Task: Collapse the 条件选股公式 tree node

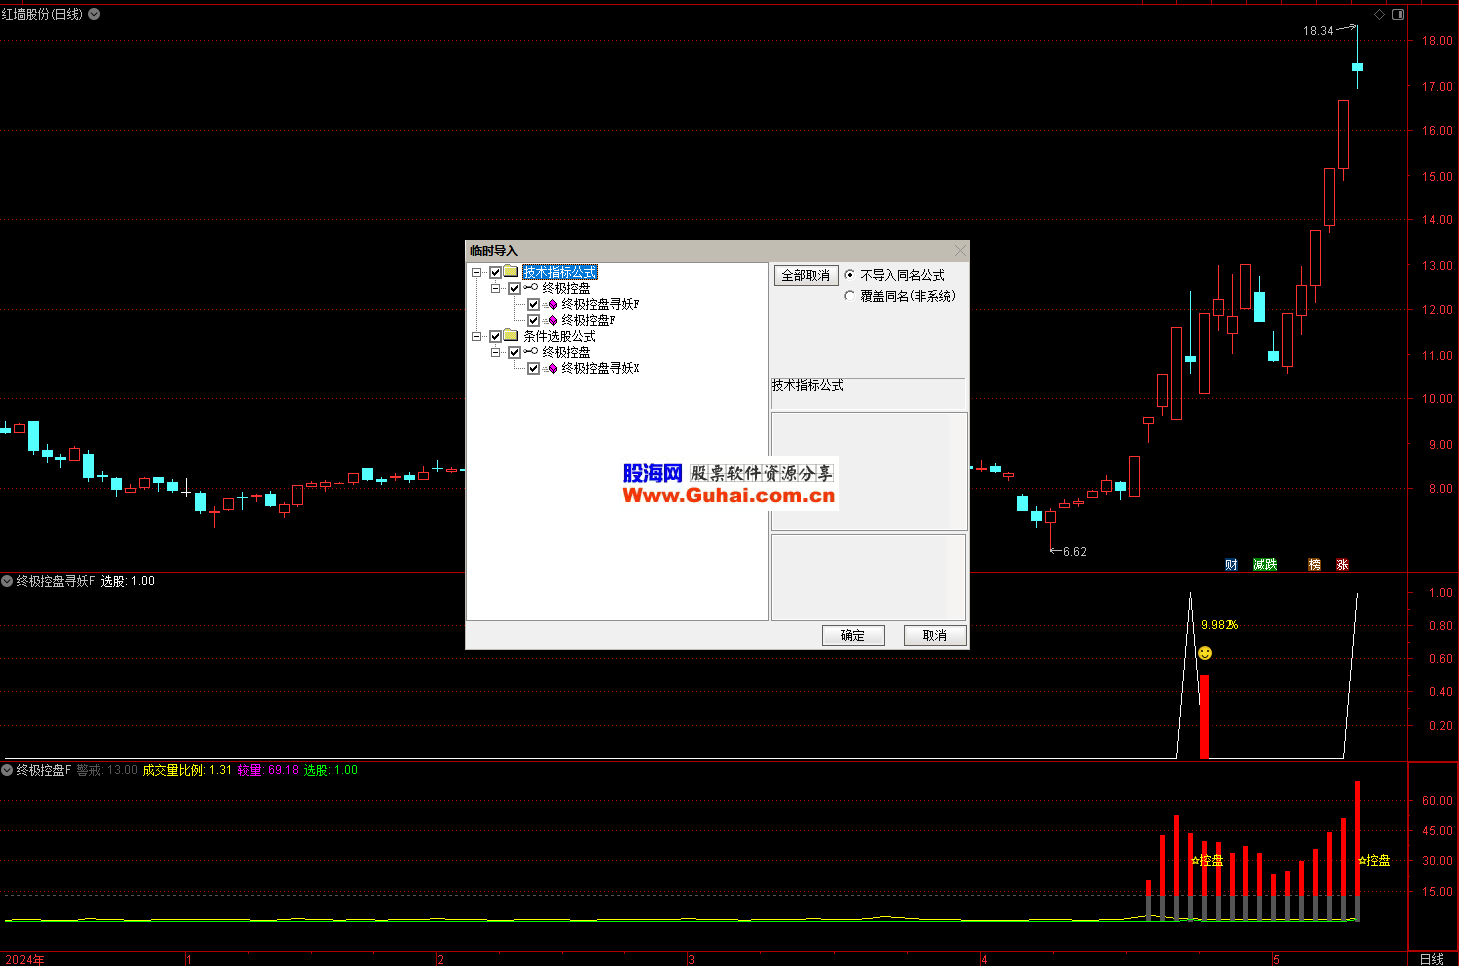Action: tap(477, 336)
